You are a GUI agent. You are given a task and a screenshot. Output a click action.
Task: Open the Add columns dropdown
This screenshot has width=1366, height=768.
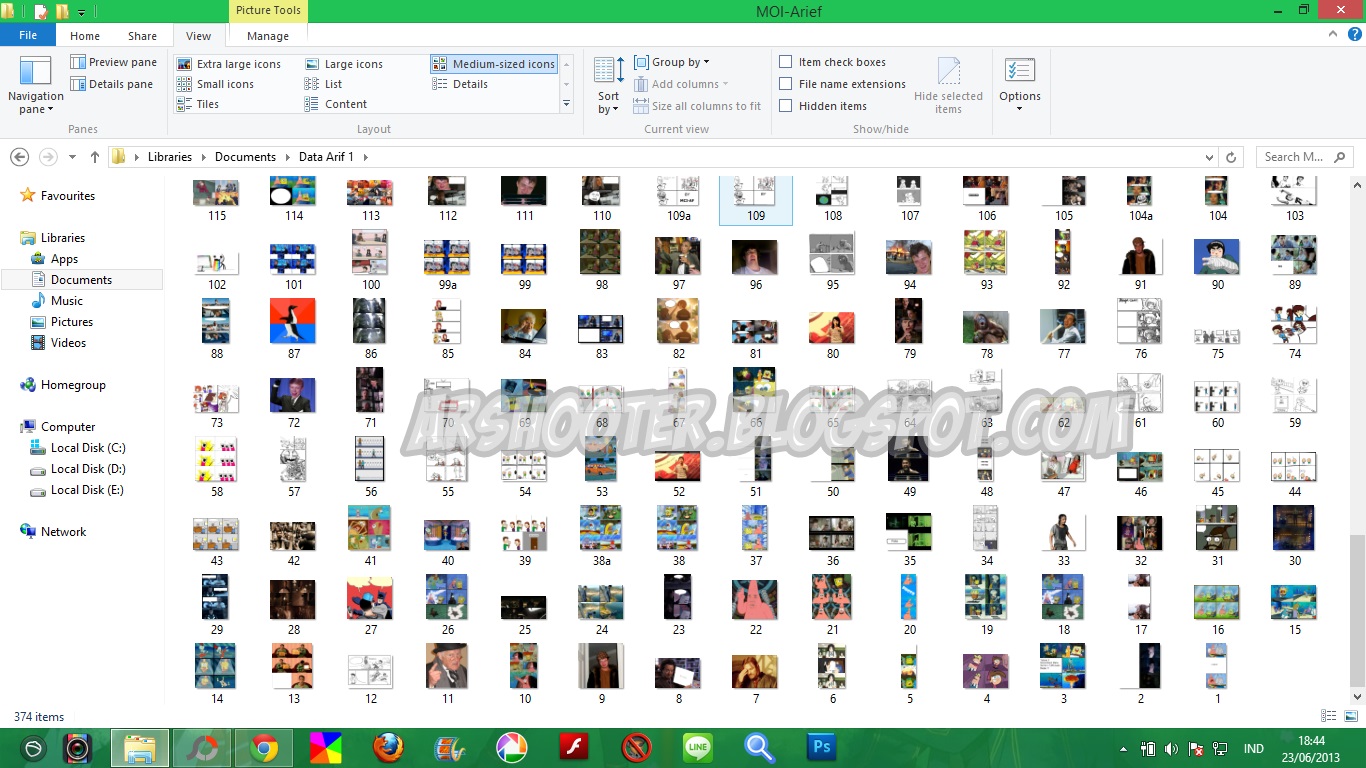(681, 84)
